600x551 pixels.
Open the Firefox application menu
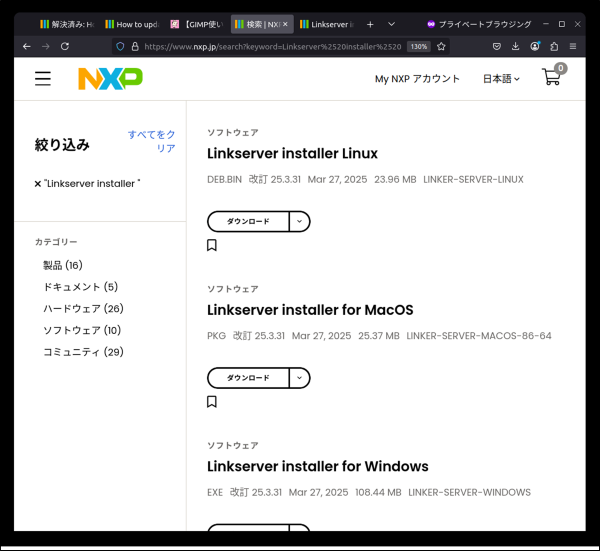(x=572, y=46)
